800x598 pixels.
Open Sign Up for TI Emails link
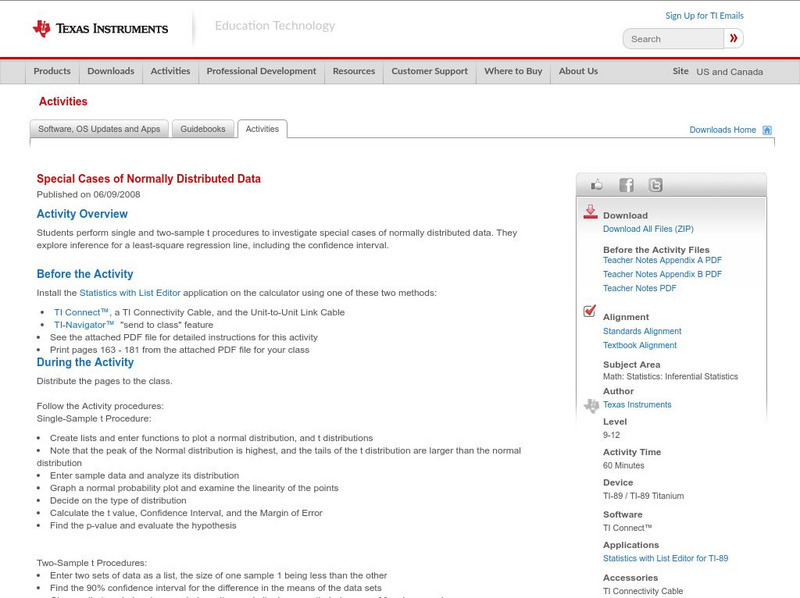tap(704, 16)
